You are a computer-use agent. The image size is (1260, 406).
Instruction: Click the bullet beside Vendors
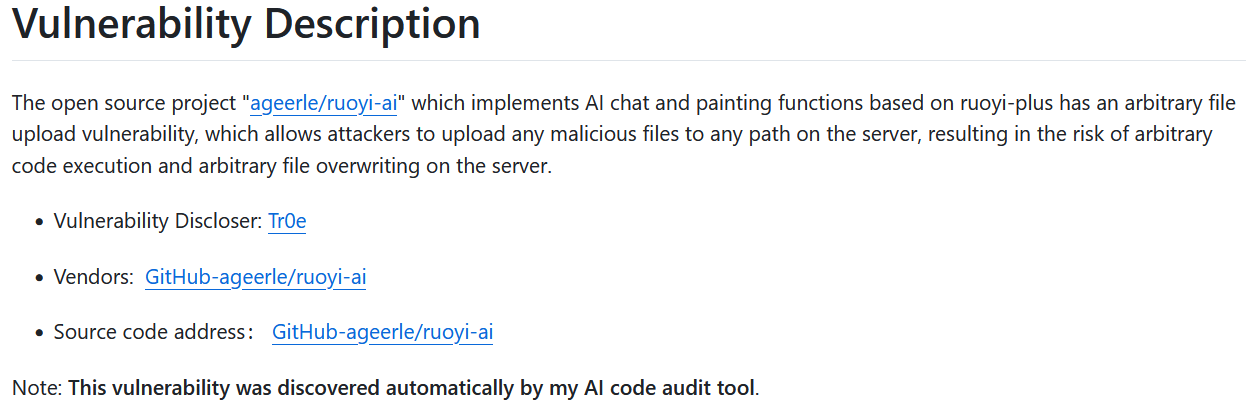pyautogui.click(x=38, y=278)
